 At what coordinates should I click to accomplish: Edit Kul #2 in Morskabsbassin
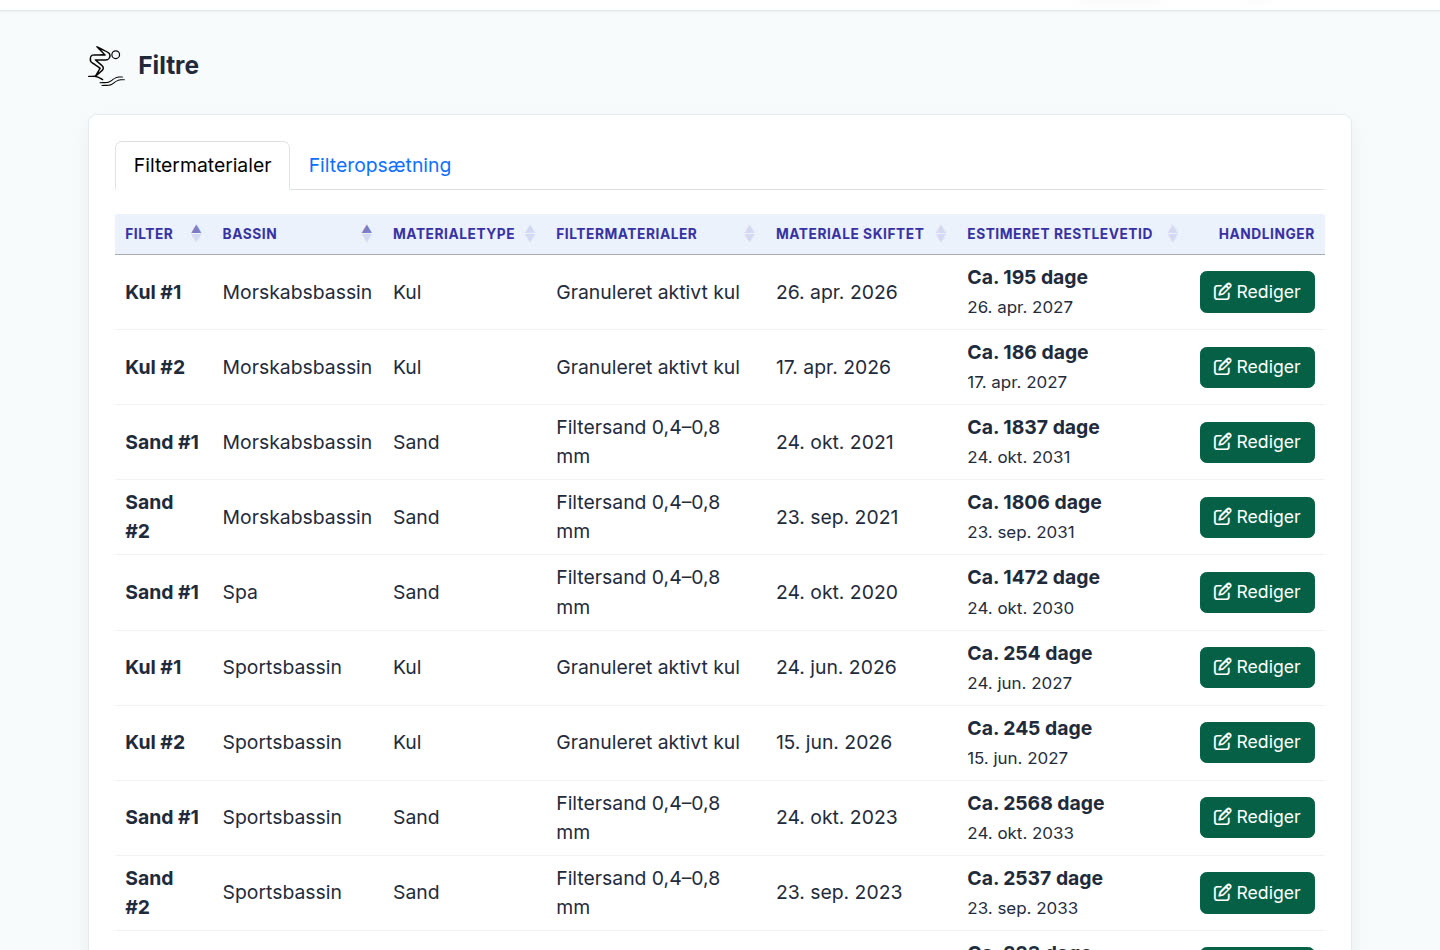1257,367
